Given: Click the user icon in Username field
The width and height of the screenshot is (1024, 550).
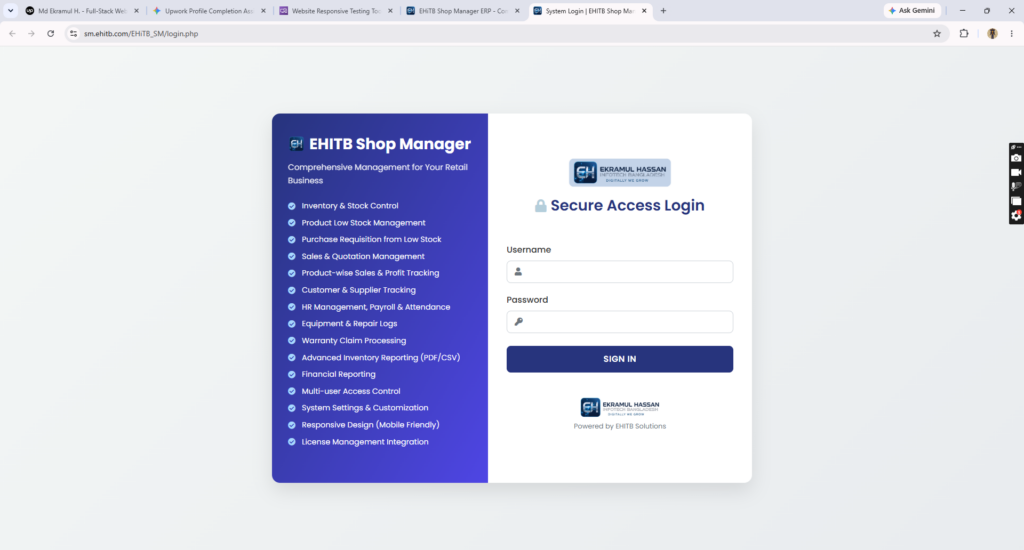Looking at the screenshot, I should tap(518, 272).
